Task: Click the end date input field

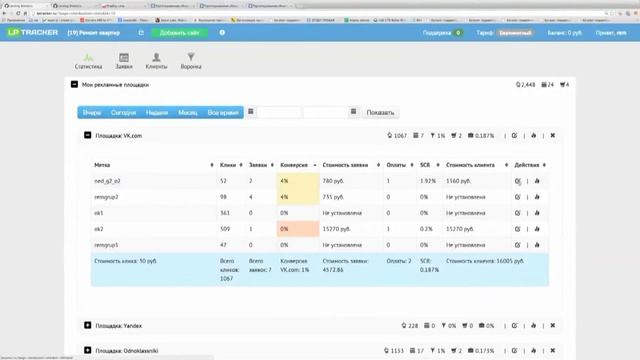Action: 326,112
